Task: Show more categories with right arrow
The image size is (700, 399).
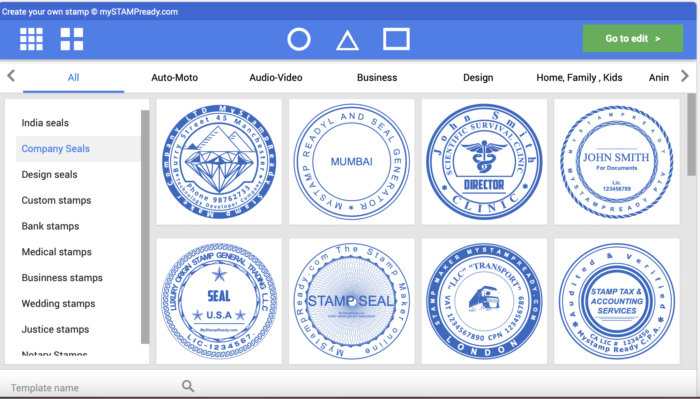Action: [684, 76]
